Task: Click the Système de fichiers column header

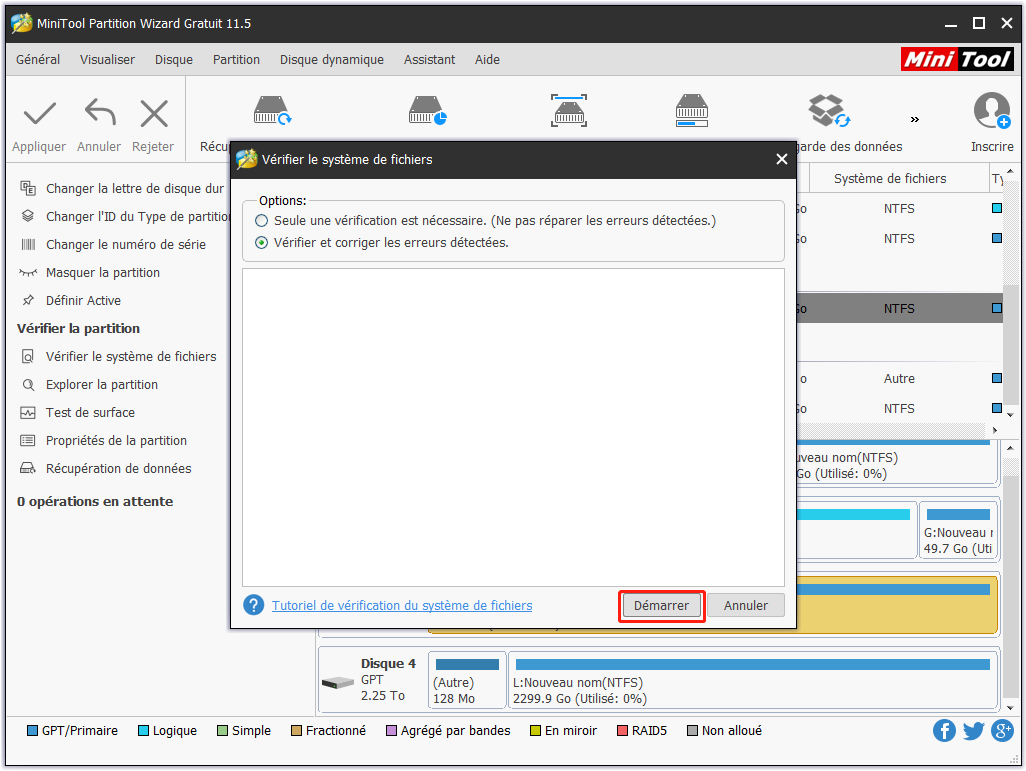Action: click(890, 179)
